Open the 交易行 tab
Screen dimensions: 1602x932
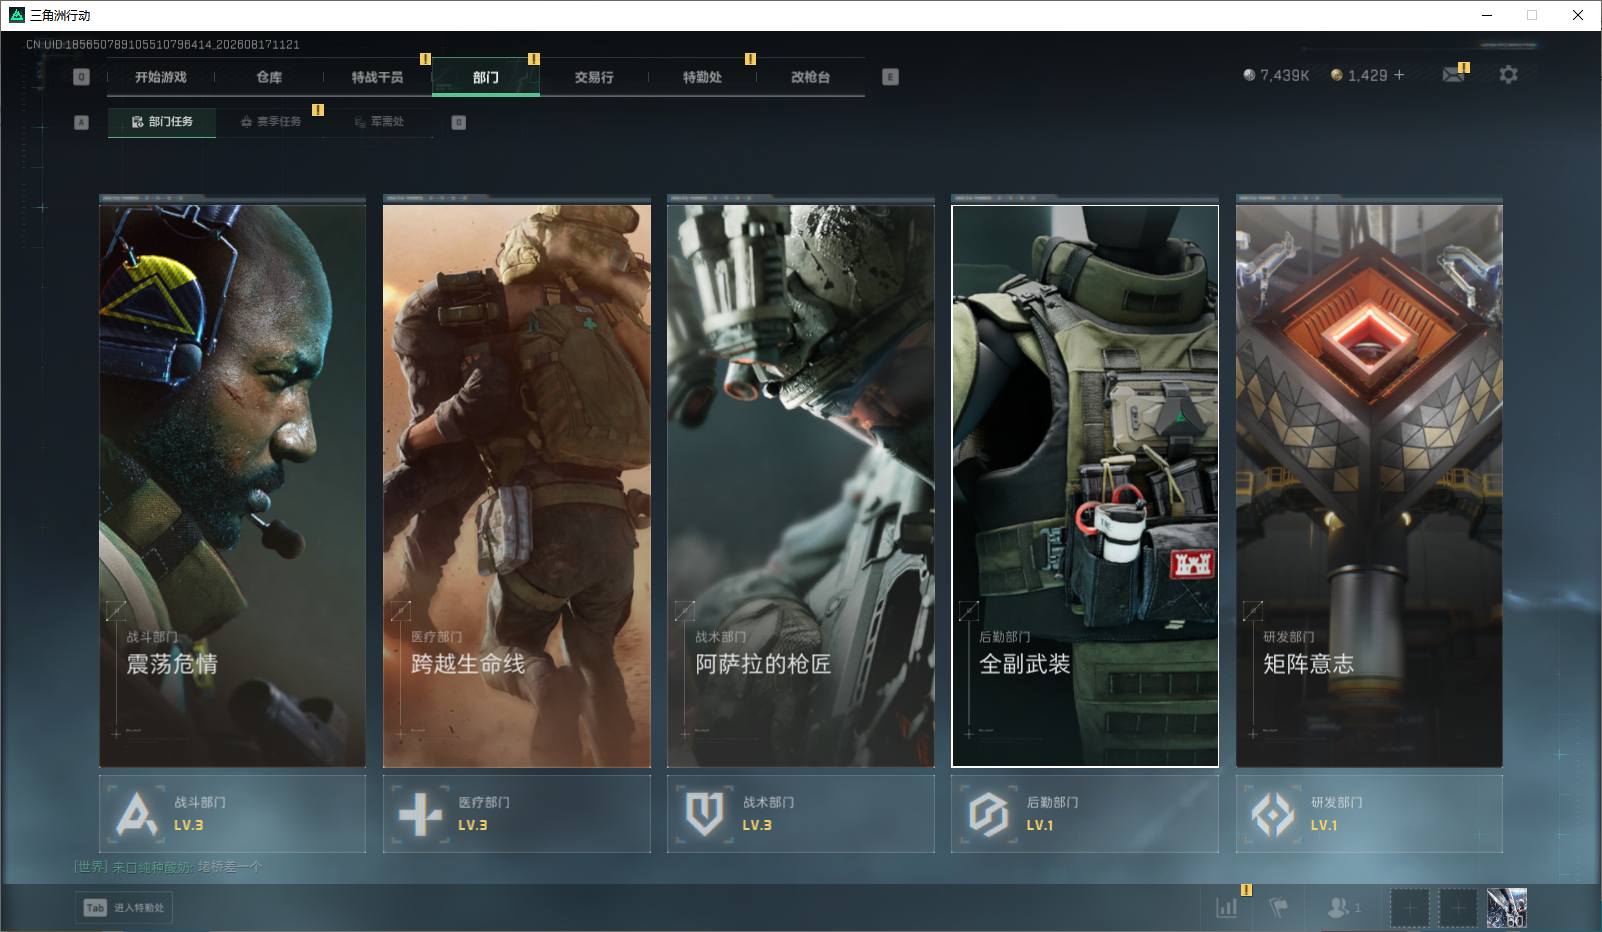594,77
